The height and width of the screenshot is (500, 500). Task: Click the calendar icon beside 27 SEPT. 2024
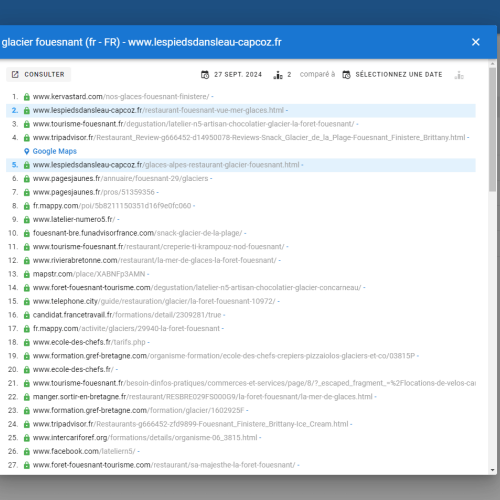click(205, 75)
